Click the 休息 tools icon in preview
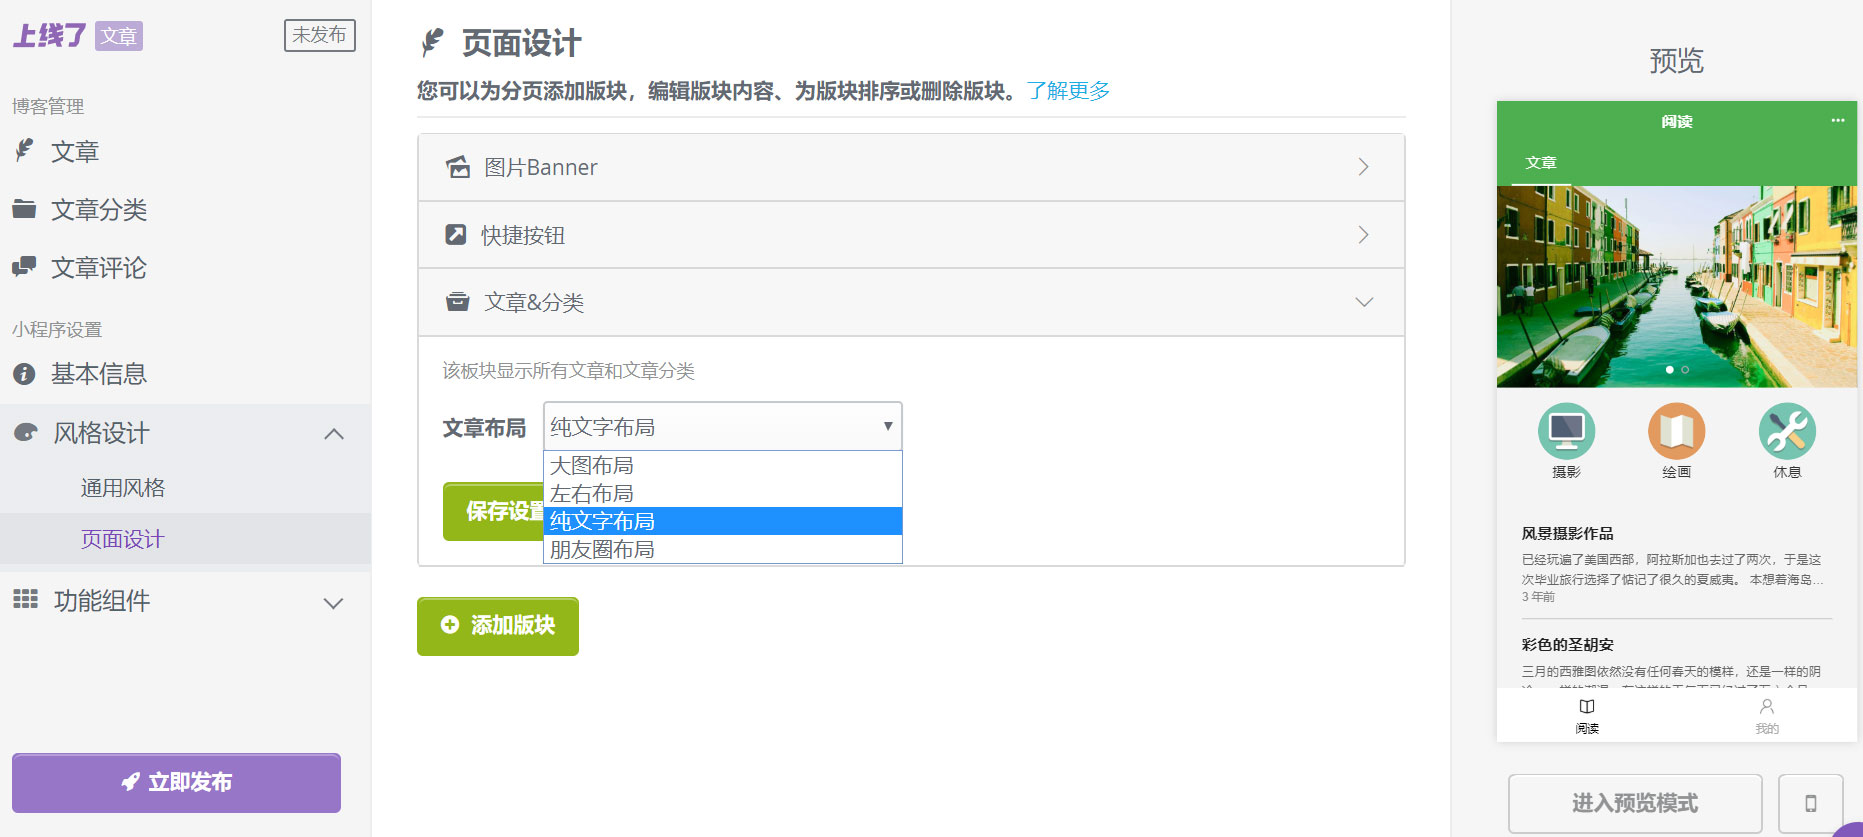The width and height of the screenshot is (1863, 837). [1786, 431]
